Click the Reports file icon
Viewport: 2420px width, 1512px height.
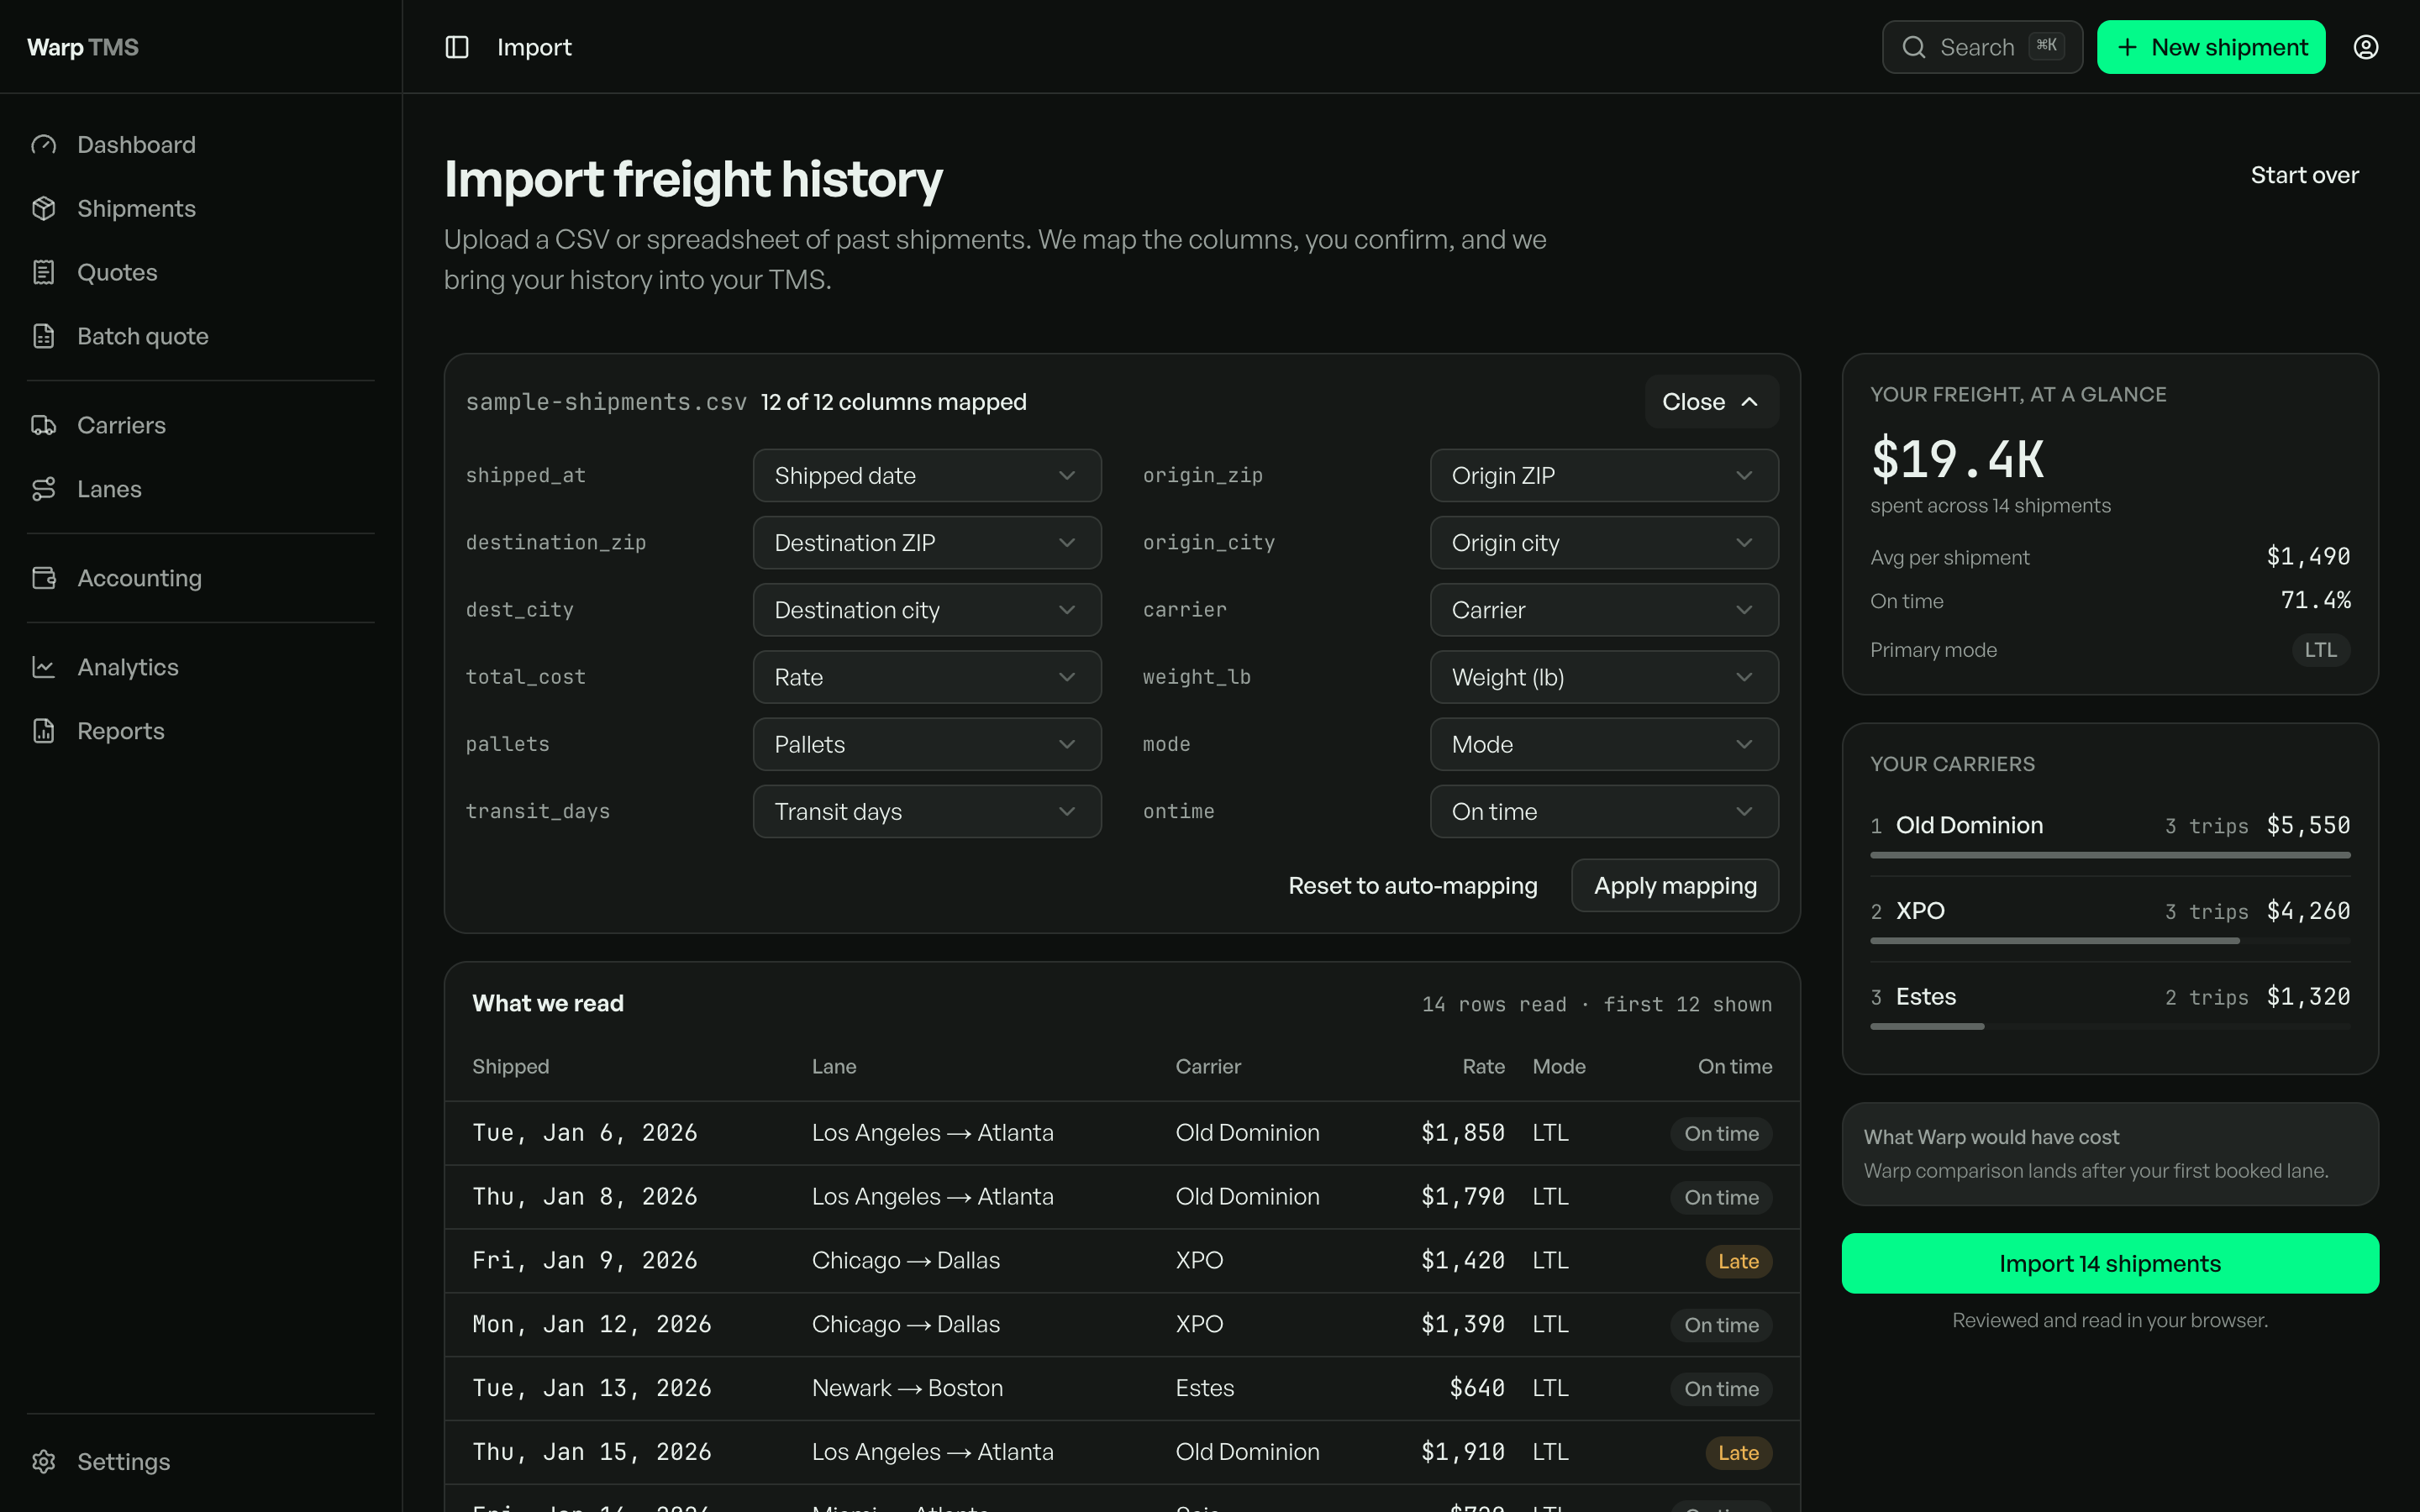click(44, 731)
